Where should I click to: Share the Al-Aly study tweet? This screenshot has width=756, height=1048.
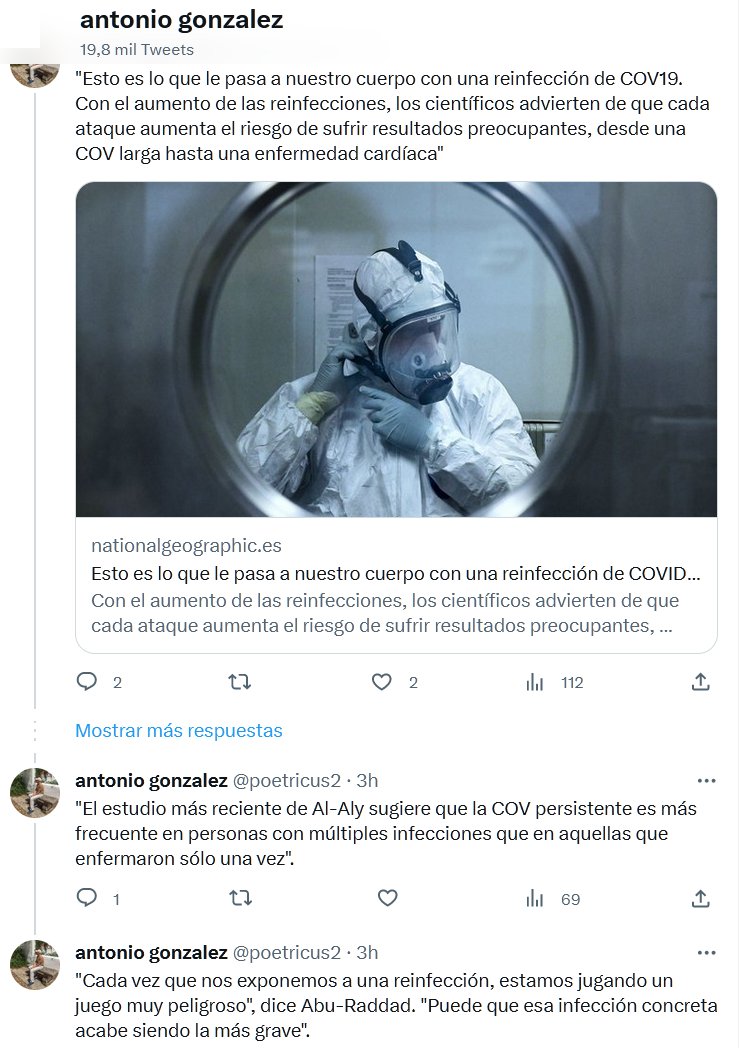pyautogui.click(x=700, y=898)
